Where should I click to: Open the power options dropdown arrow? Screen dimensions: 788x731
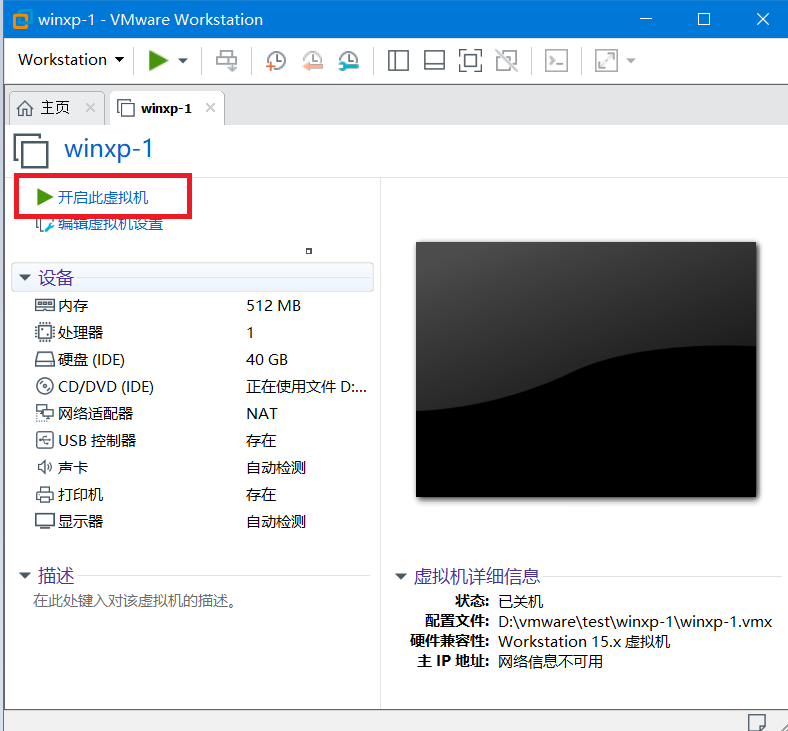[x=183, y=61]
